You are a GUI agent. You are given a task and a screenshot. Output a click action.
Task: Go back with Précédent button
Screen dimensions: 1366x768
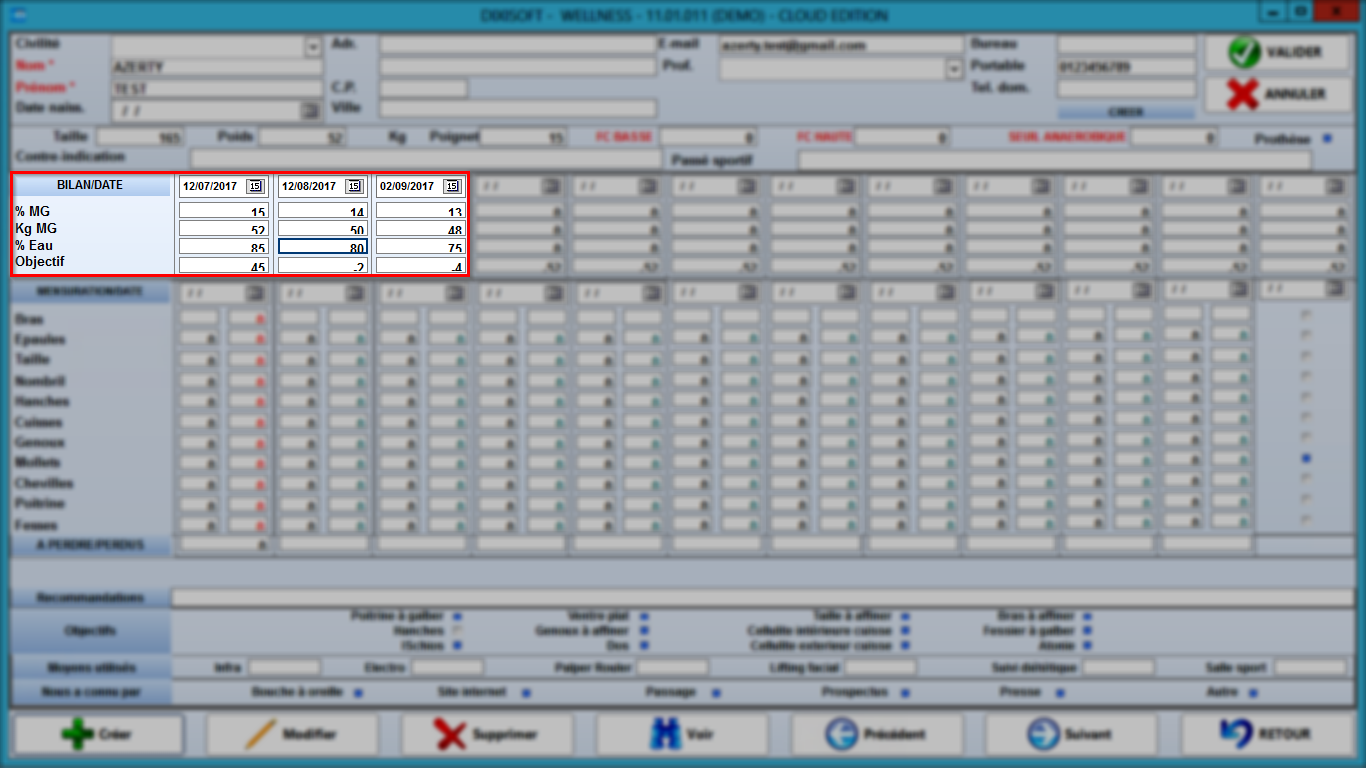click(877, 734)
